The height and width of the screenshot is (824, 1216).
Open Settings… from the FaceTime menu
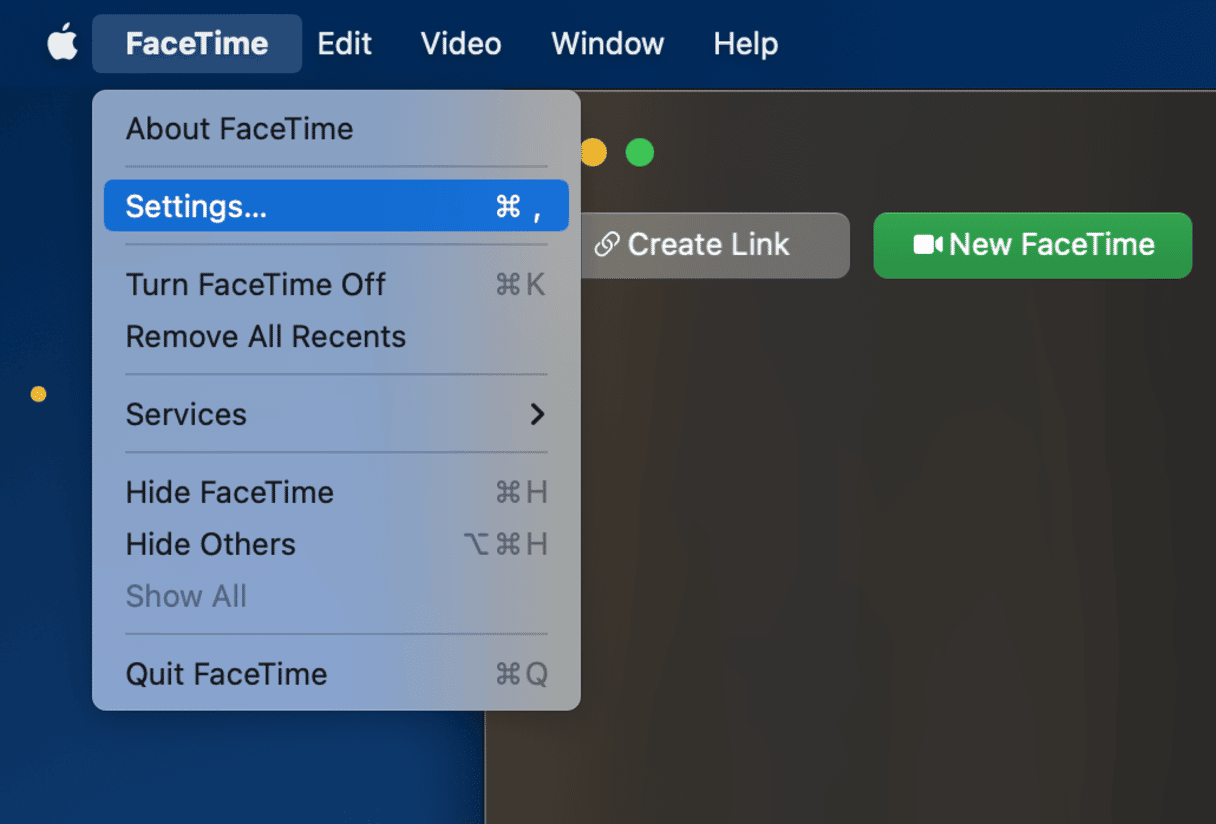tap(336, 206)
